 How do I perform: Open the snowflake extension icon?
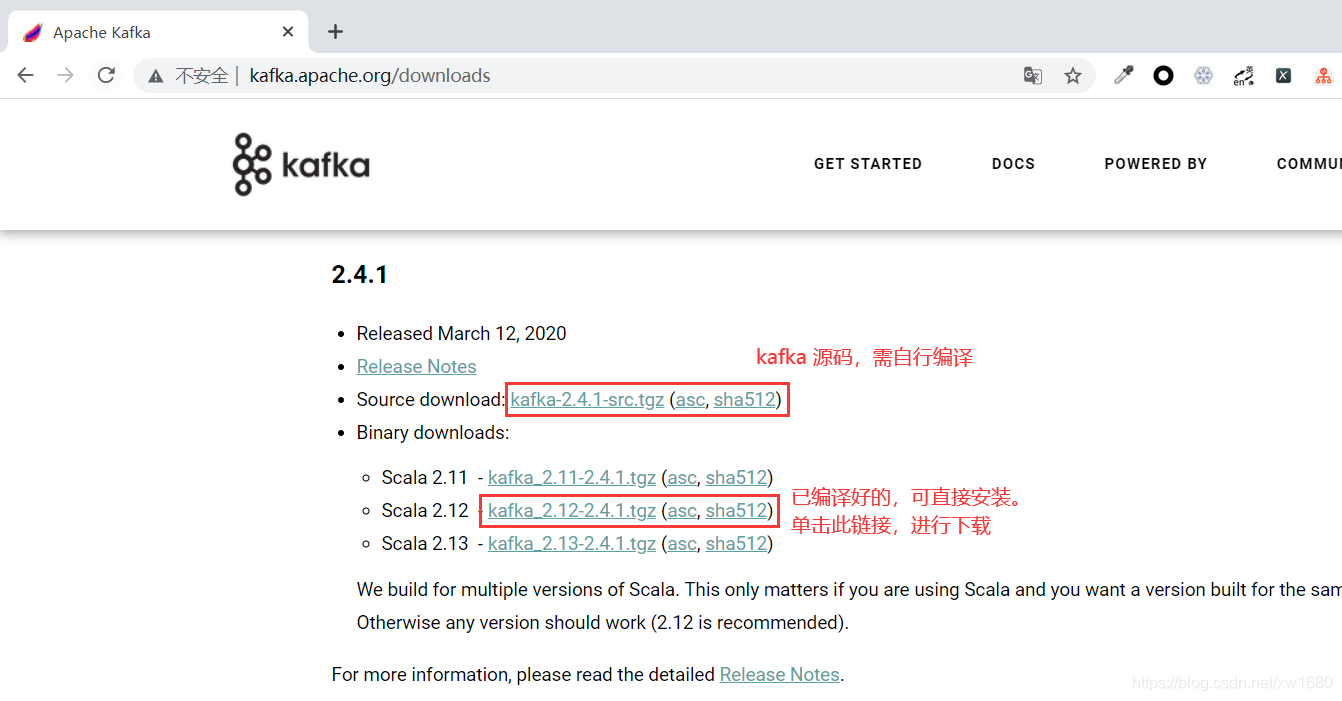(x=1203, y=75)
